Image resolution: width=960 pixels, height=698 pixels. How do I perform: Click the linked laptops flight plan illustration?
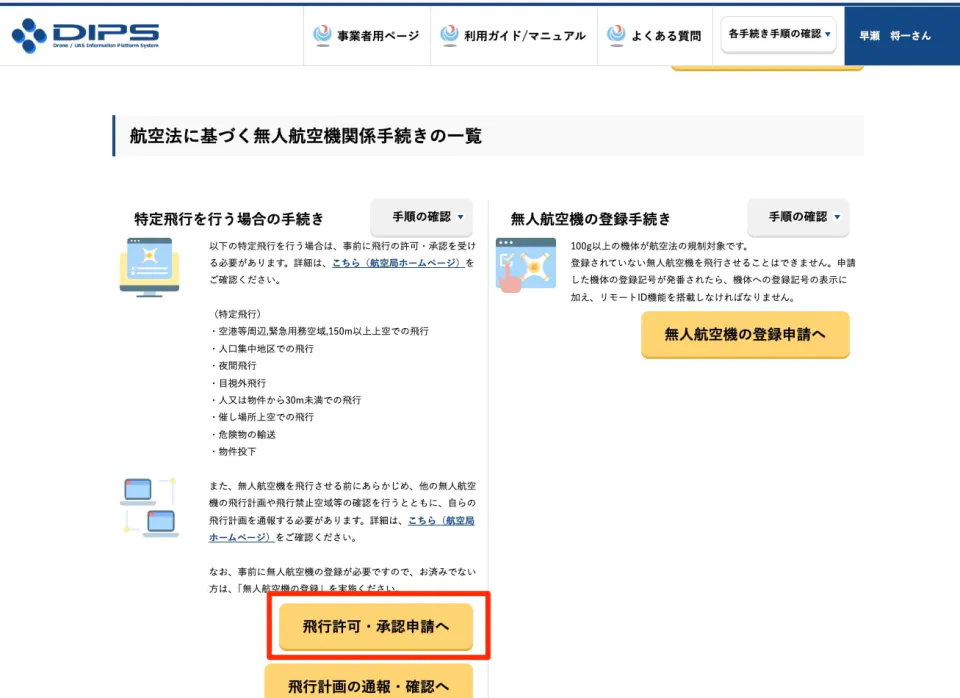(149, 507)
